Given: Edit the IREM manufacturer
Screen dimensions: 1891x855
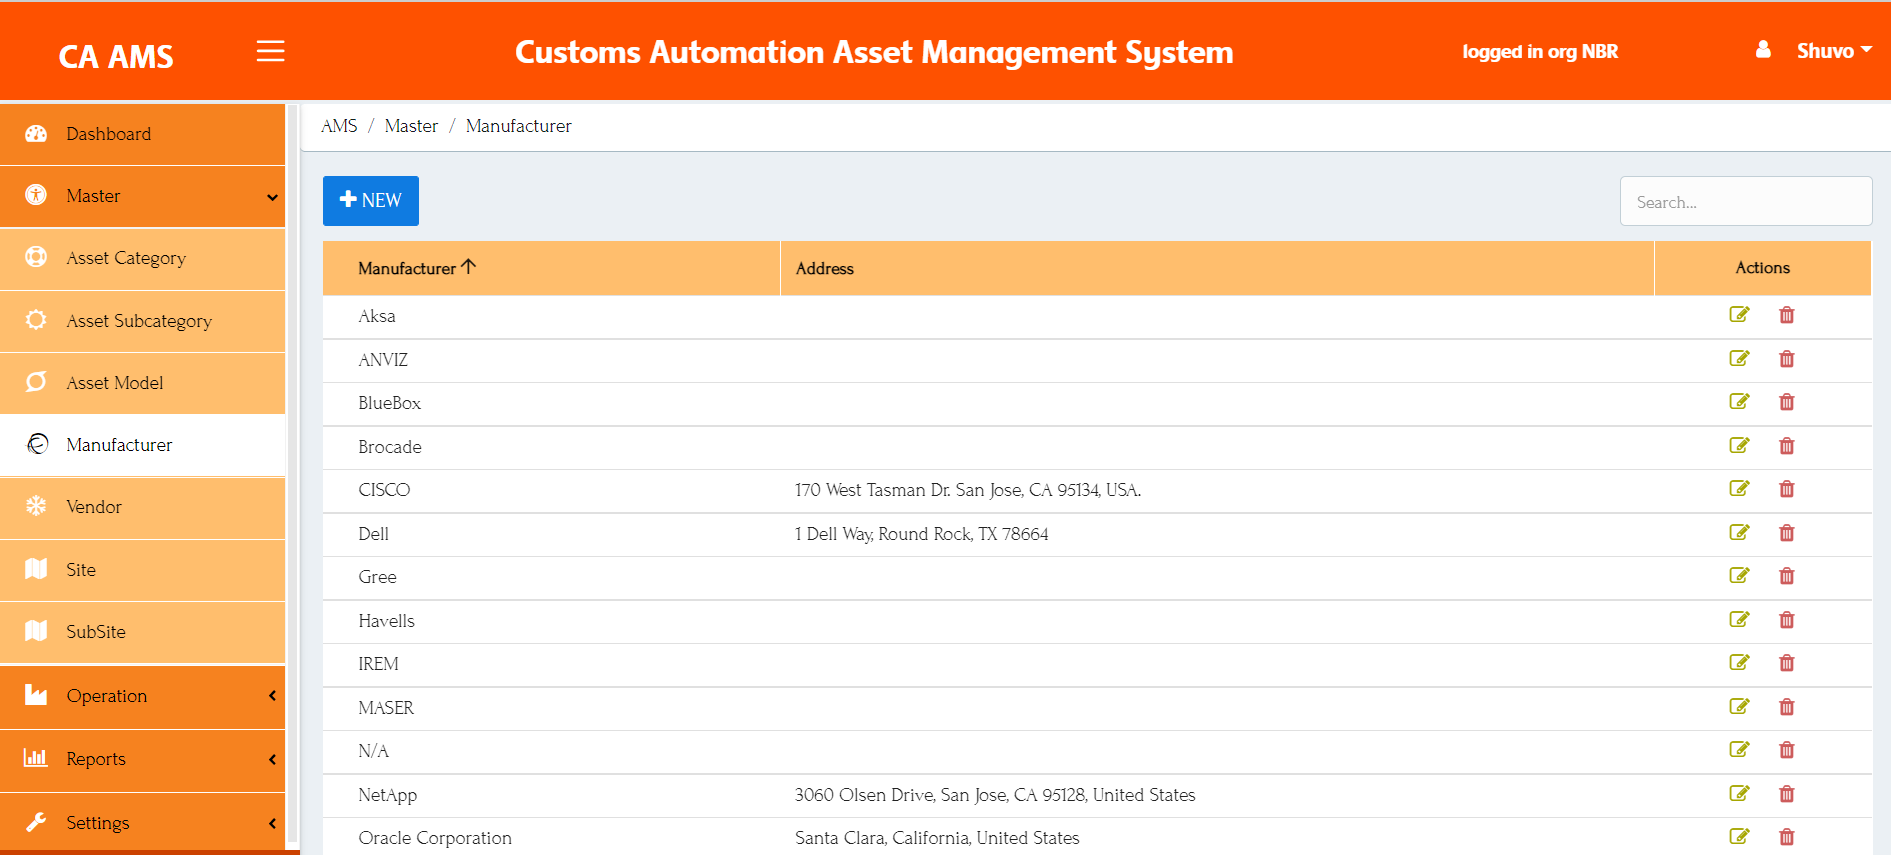Looking at the screenshot, I should [1740, 663].
